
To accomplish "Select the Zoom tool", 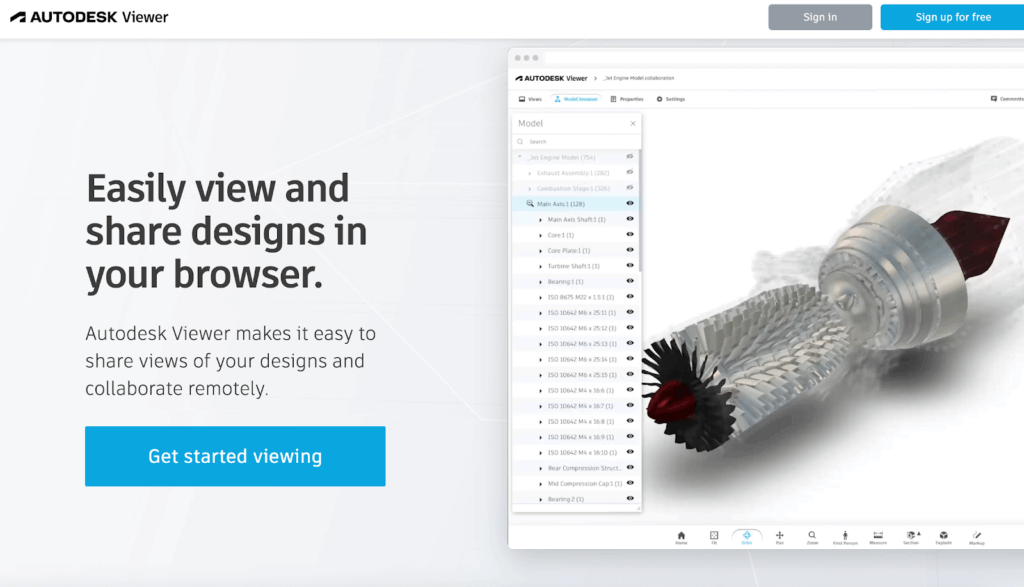I will pyautogui.click(x=812, y=536).
